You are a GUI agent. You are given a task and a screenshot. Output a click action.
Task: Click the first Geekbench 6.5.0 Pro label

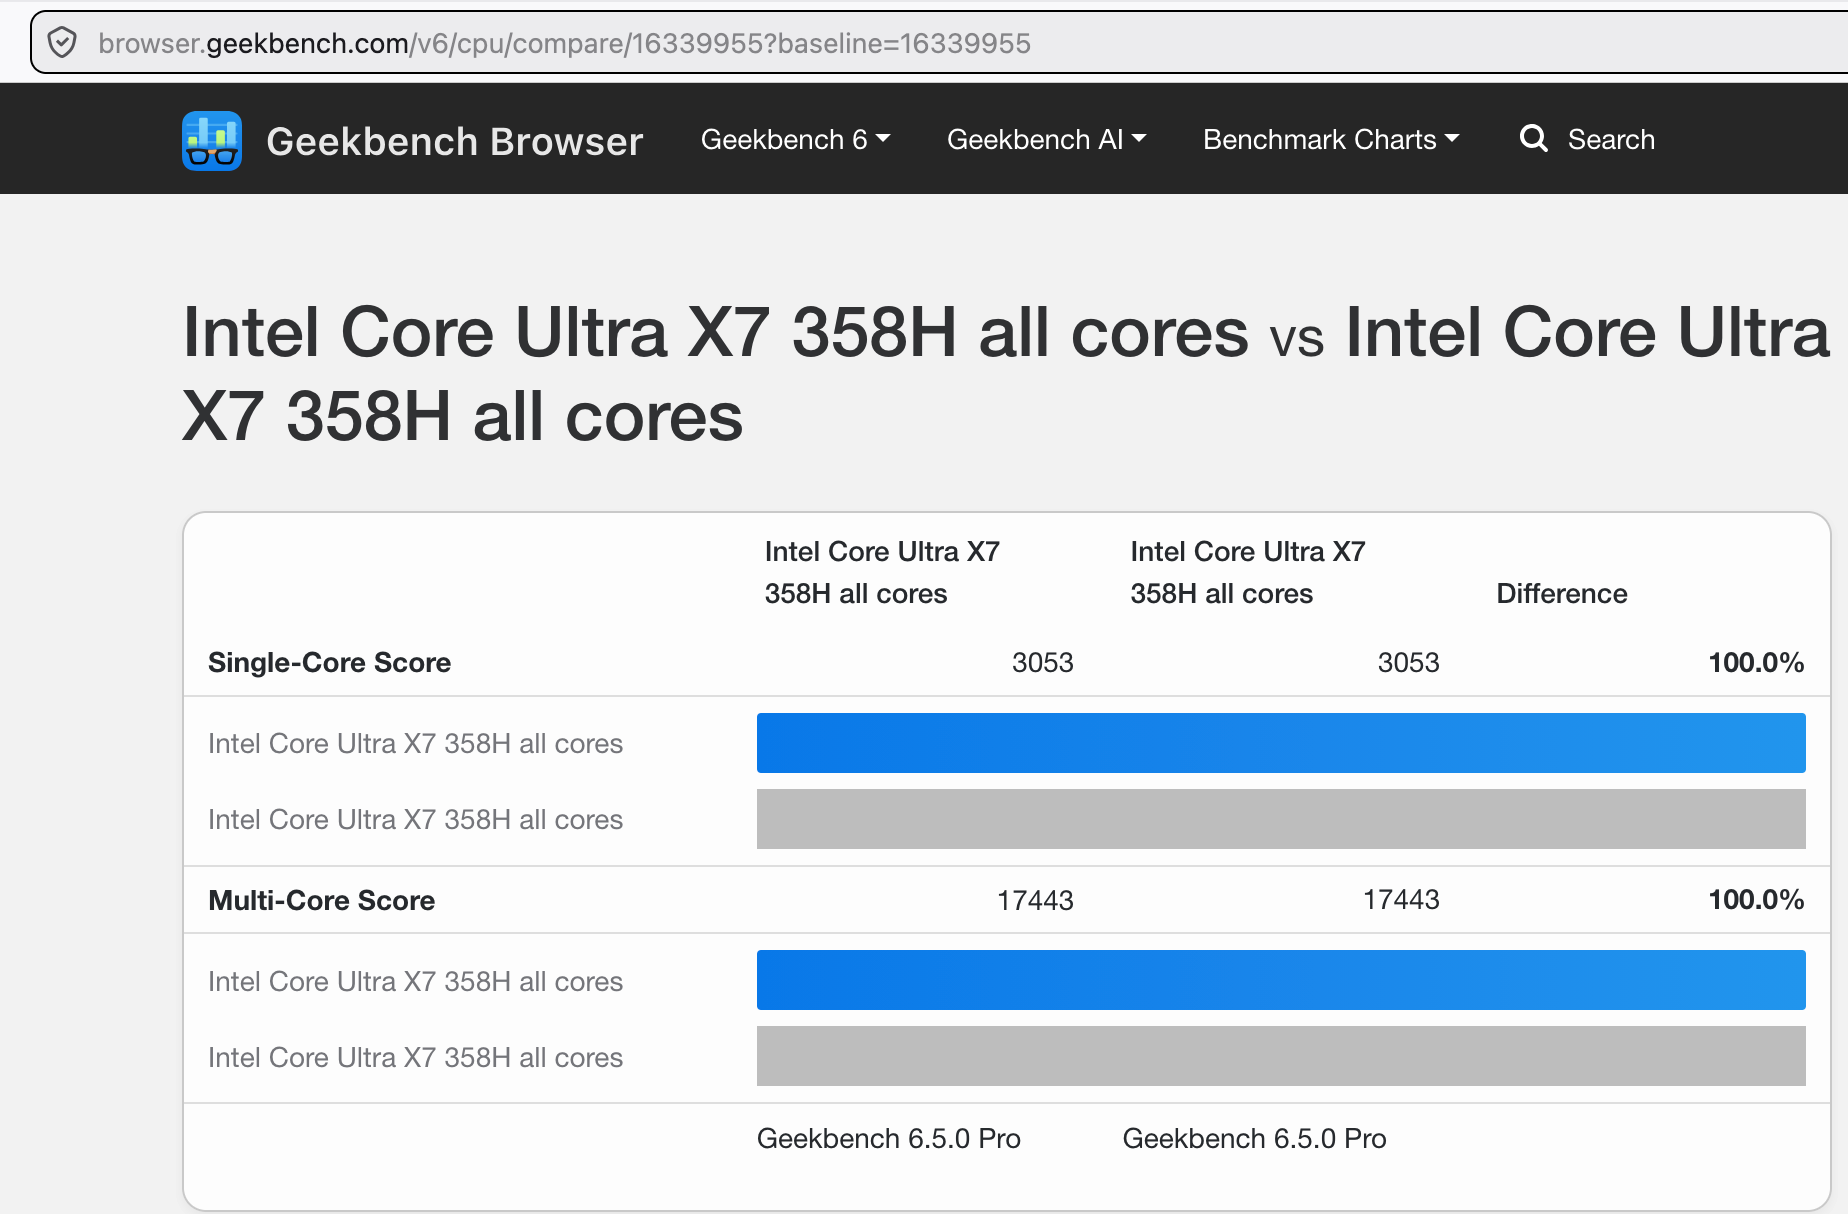(x=889, y=1138)
